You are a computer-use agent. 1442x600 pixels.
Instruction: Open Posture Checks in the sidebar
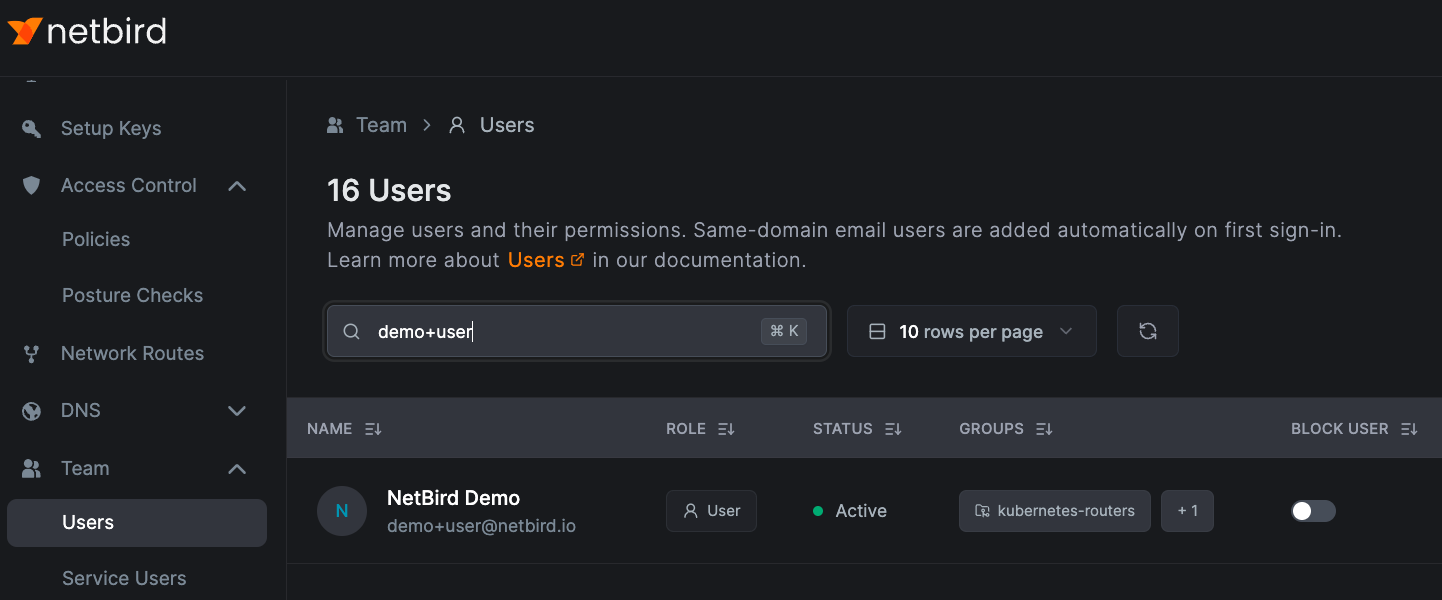(x=132, y=296)
